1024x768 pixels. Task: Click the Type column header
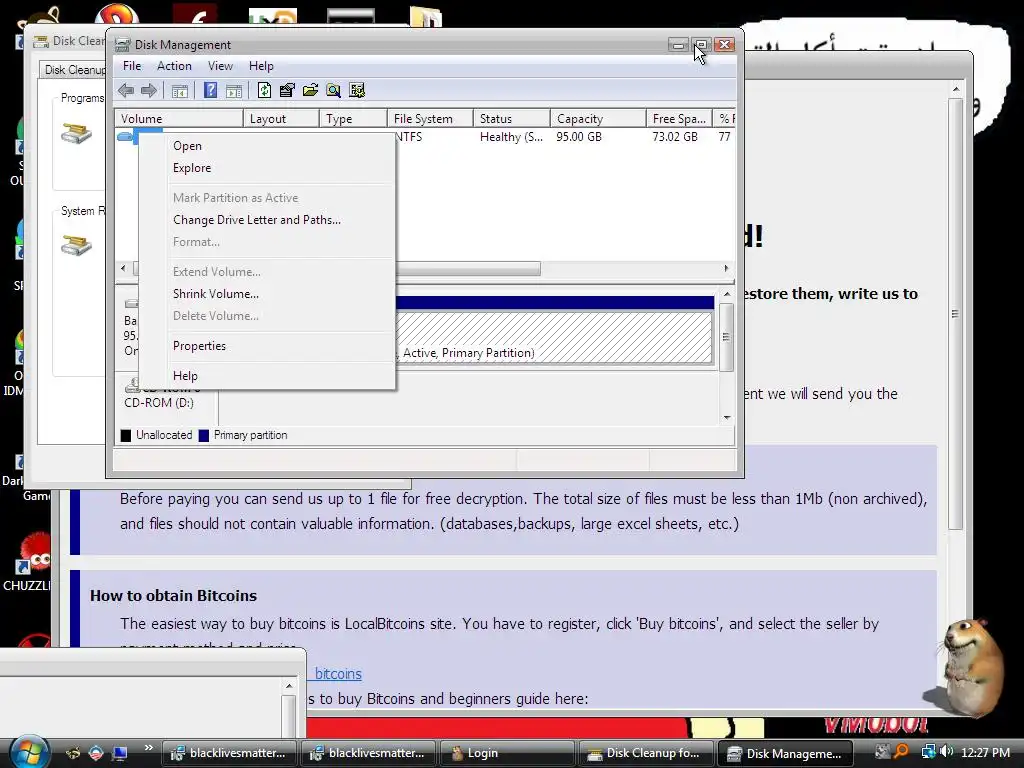click(353, 118)
